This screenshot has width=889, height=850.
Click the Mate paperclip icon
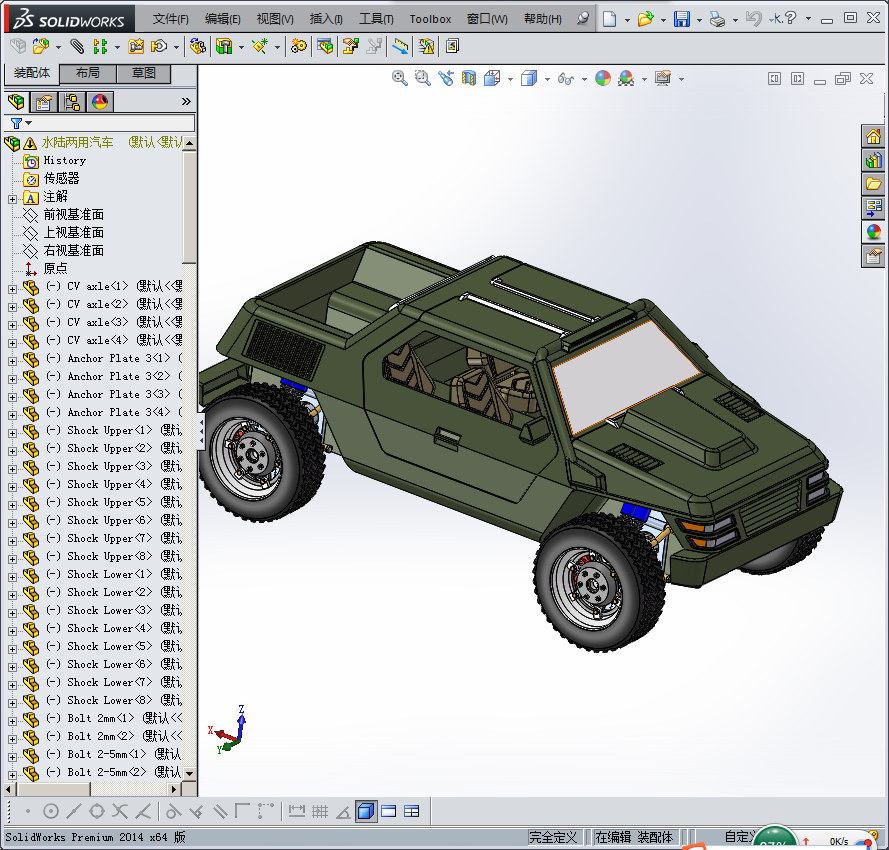[x=77, y=46]
